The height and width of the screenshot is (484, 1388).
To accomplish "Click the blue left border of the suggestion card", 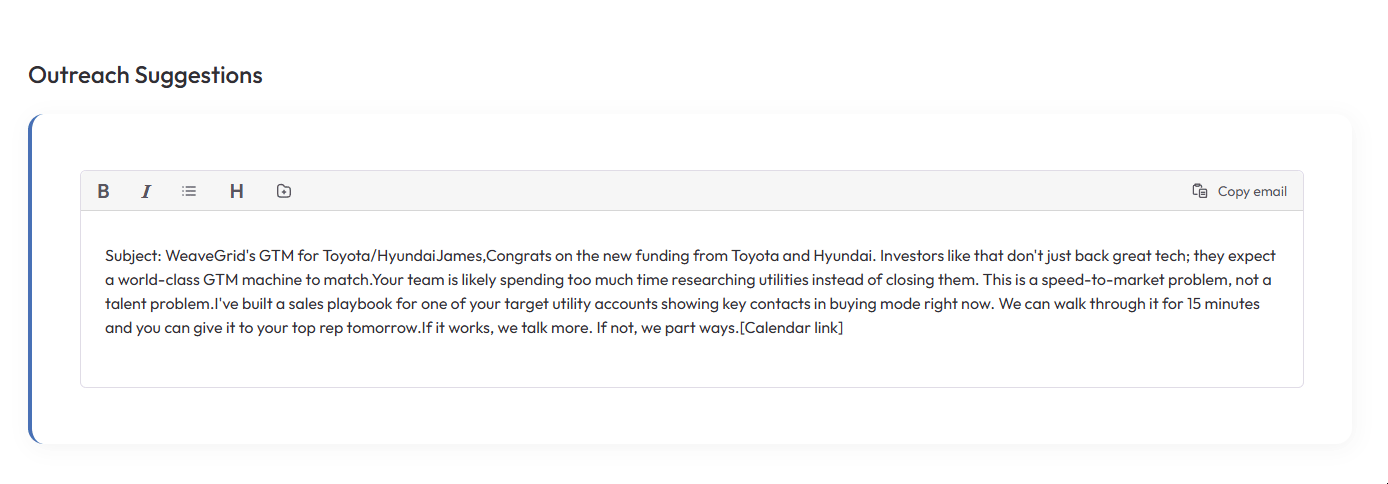I will (x=31, y=280).
